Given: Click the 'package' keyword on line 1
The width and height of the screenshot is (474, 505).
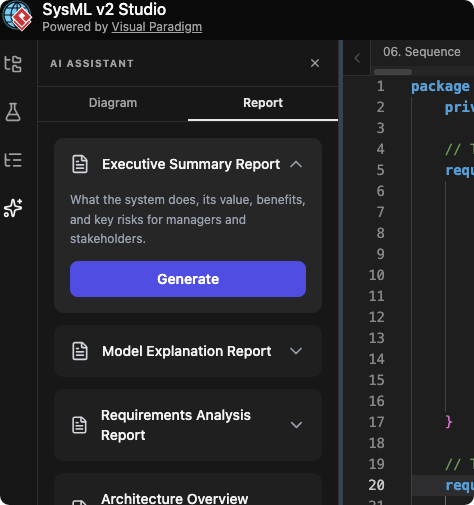Looking at the screenshot, I should [x=440, y=86].
